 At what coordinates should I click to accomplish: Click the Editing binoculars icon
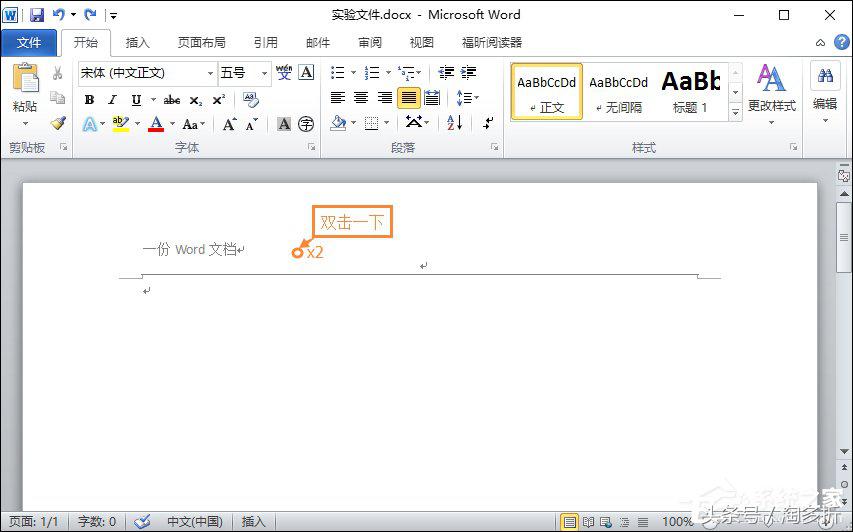click(825, 76)
